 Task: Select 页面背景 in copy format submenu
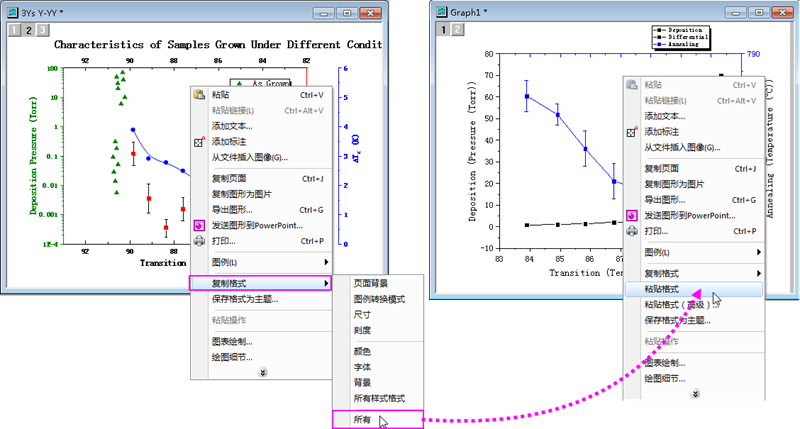370,284
